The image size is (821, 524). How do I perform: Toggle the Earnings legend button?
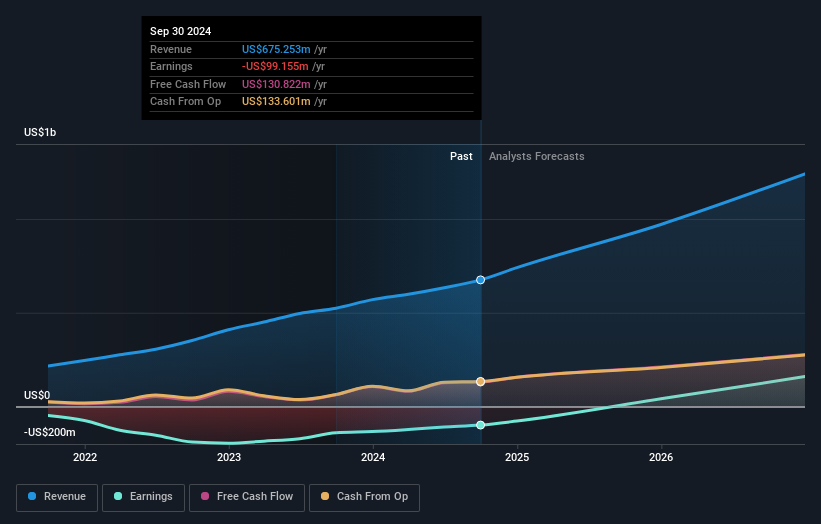[143, 497]
